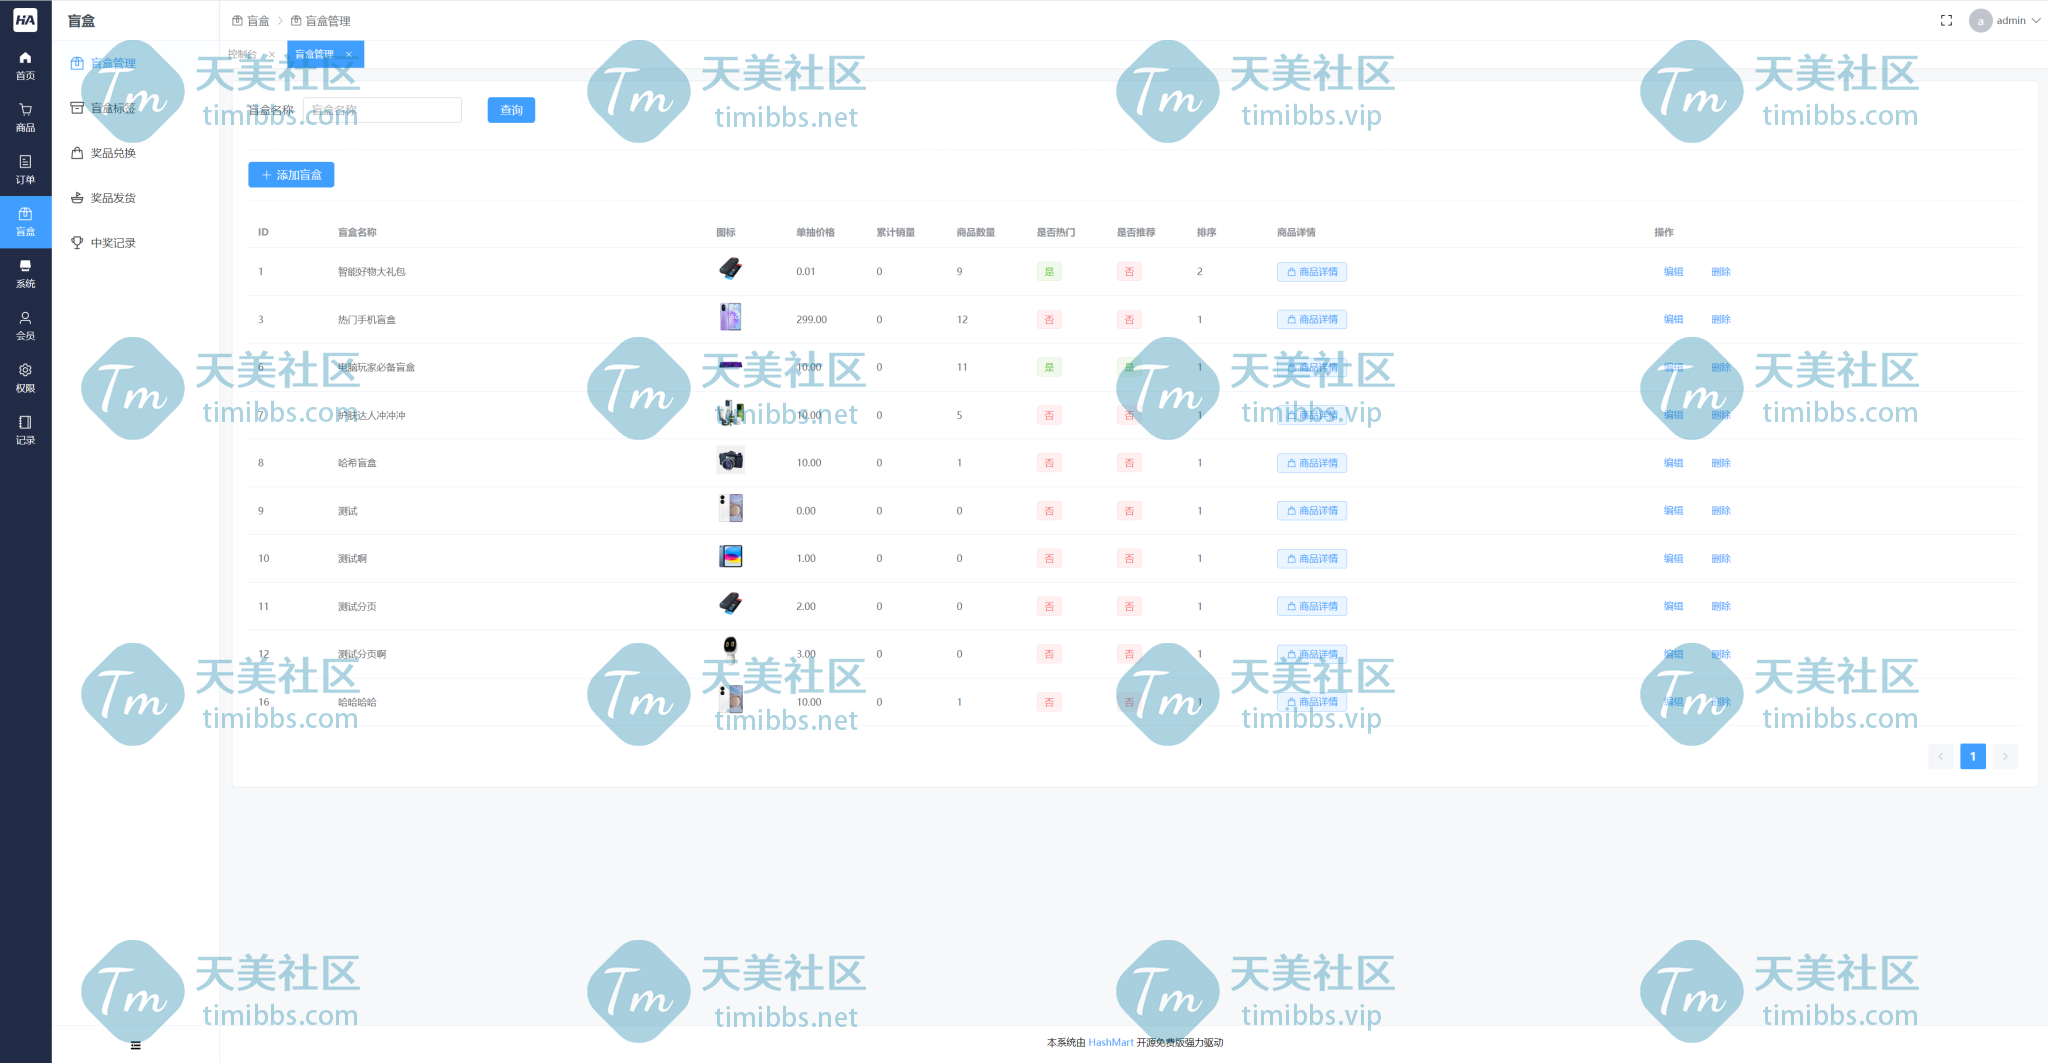Open tablet thumbnail of 测试啊 row
The width and height of the screenshot is (2048, 1063).
pos(730,556)
